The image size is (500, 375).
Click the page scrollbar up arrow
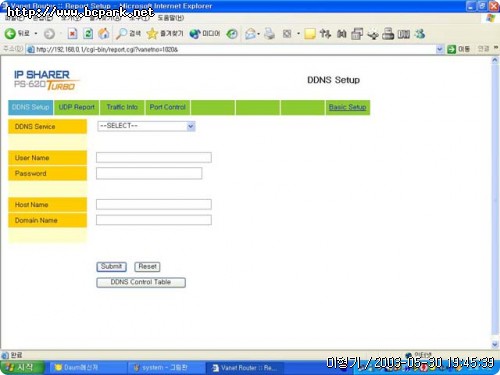(x=495, y=60)
